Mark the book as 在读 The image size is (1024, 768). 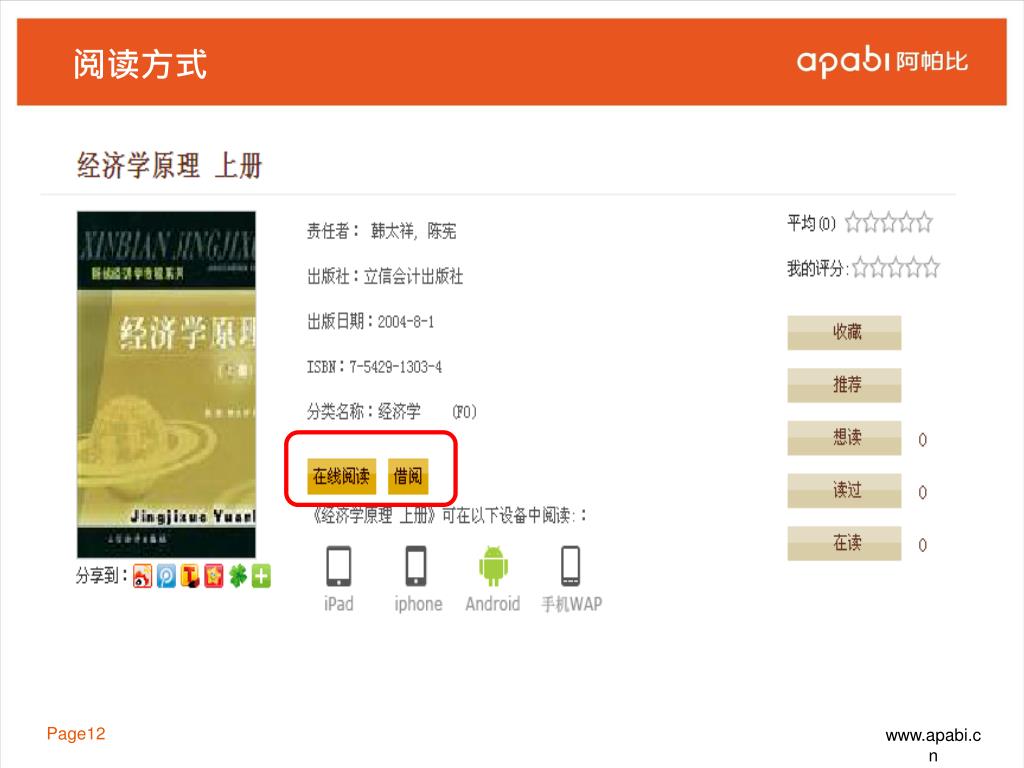(x=844, y=543)
